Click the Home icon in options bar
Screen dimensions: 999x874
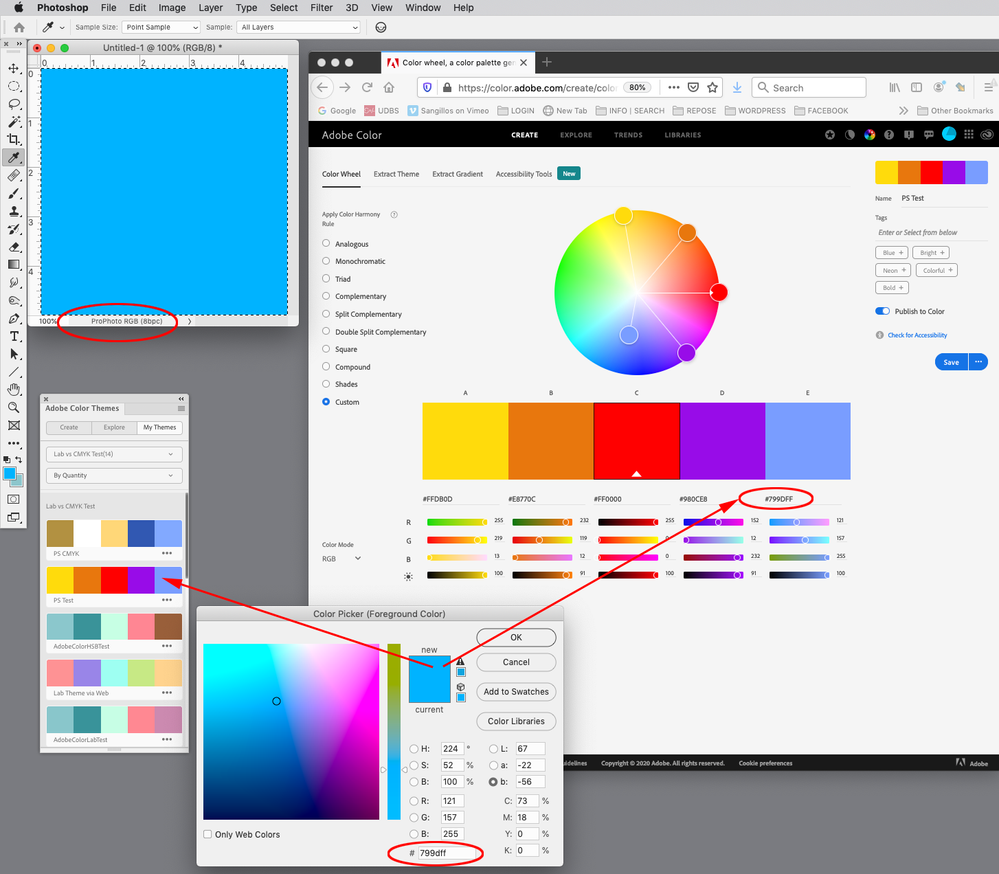click(19, 27)
